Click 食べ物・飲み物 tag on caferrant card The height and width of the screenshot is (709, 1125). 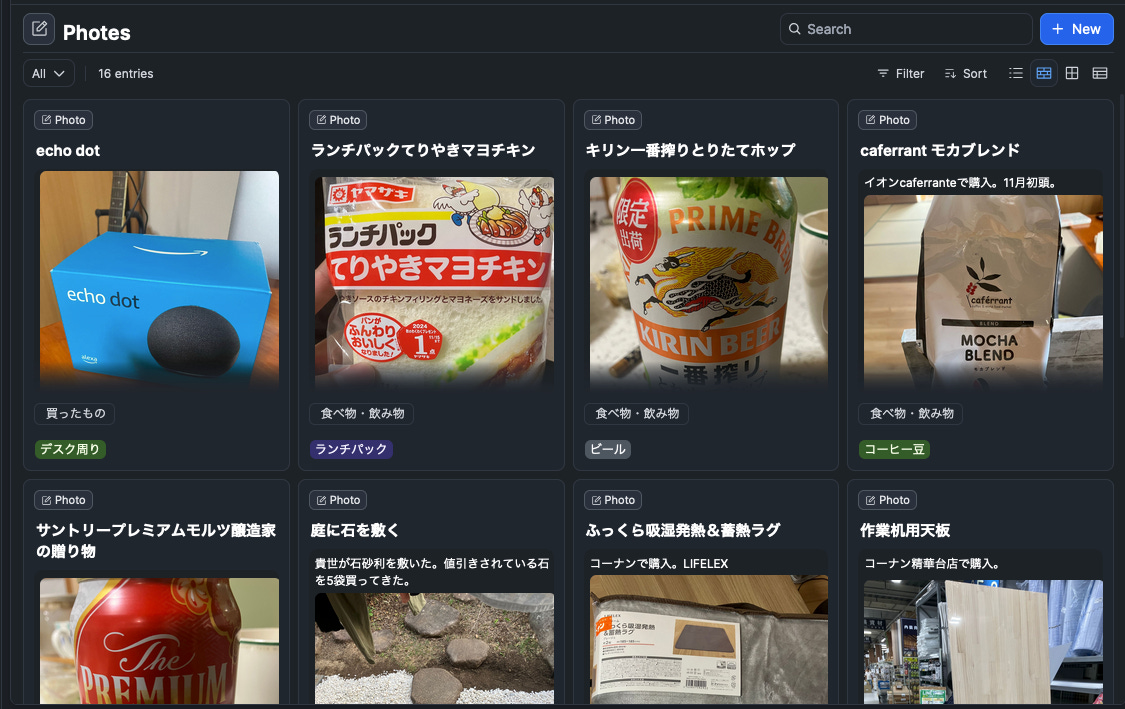coord(911,413)
